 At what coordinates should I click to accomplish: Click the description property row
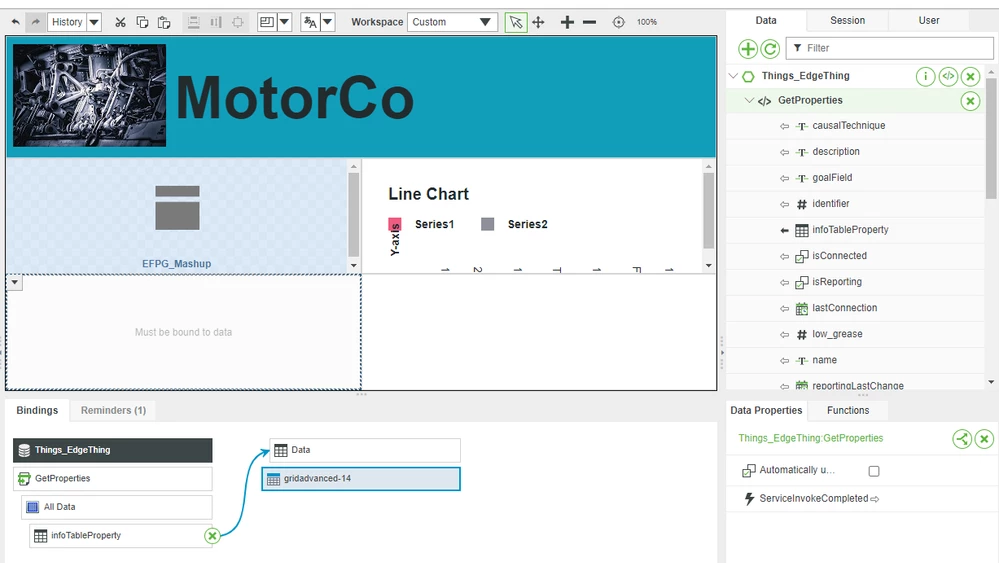[x=856, y=152]
